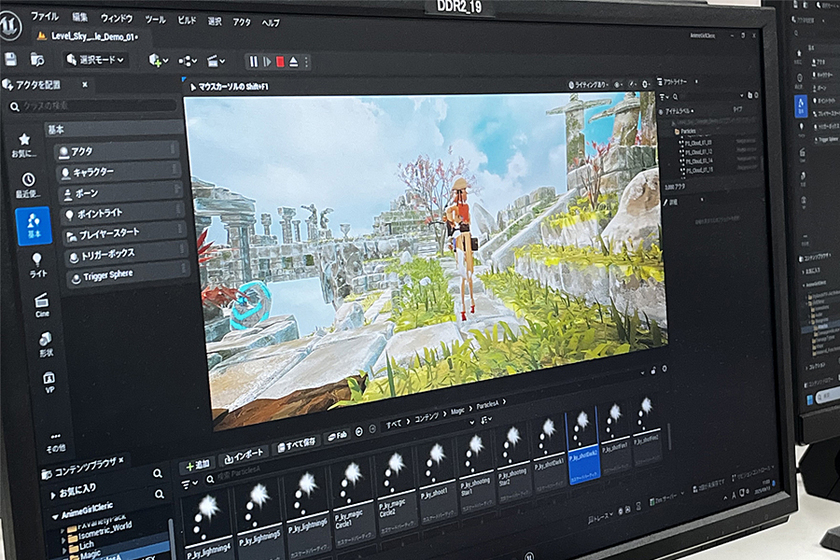Click the green 追加 (Add) button
The height and width of the screenshot is (560, 840).
[x=197, y=467]
